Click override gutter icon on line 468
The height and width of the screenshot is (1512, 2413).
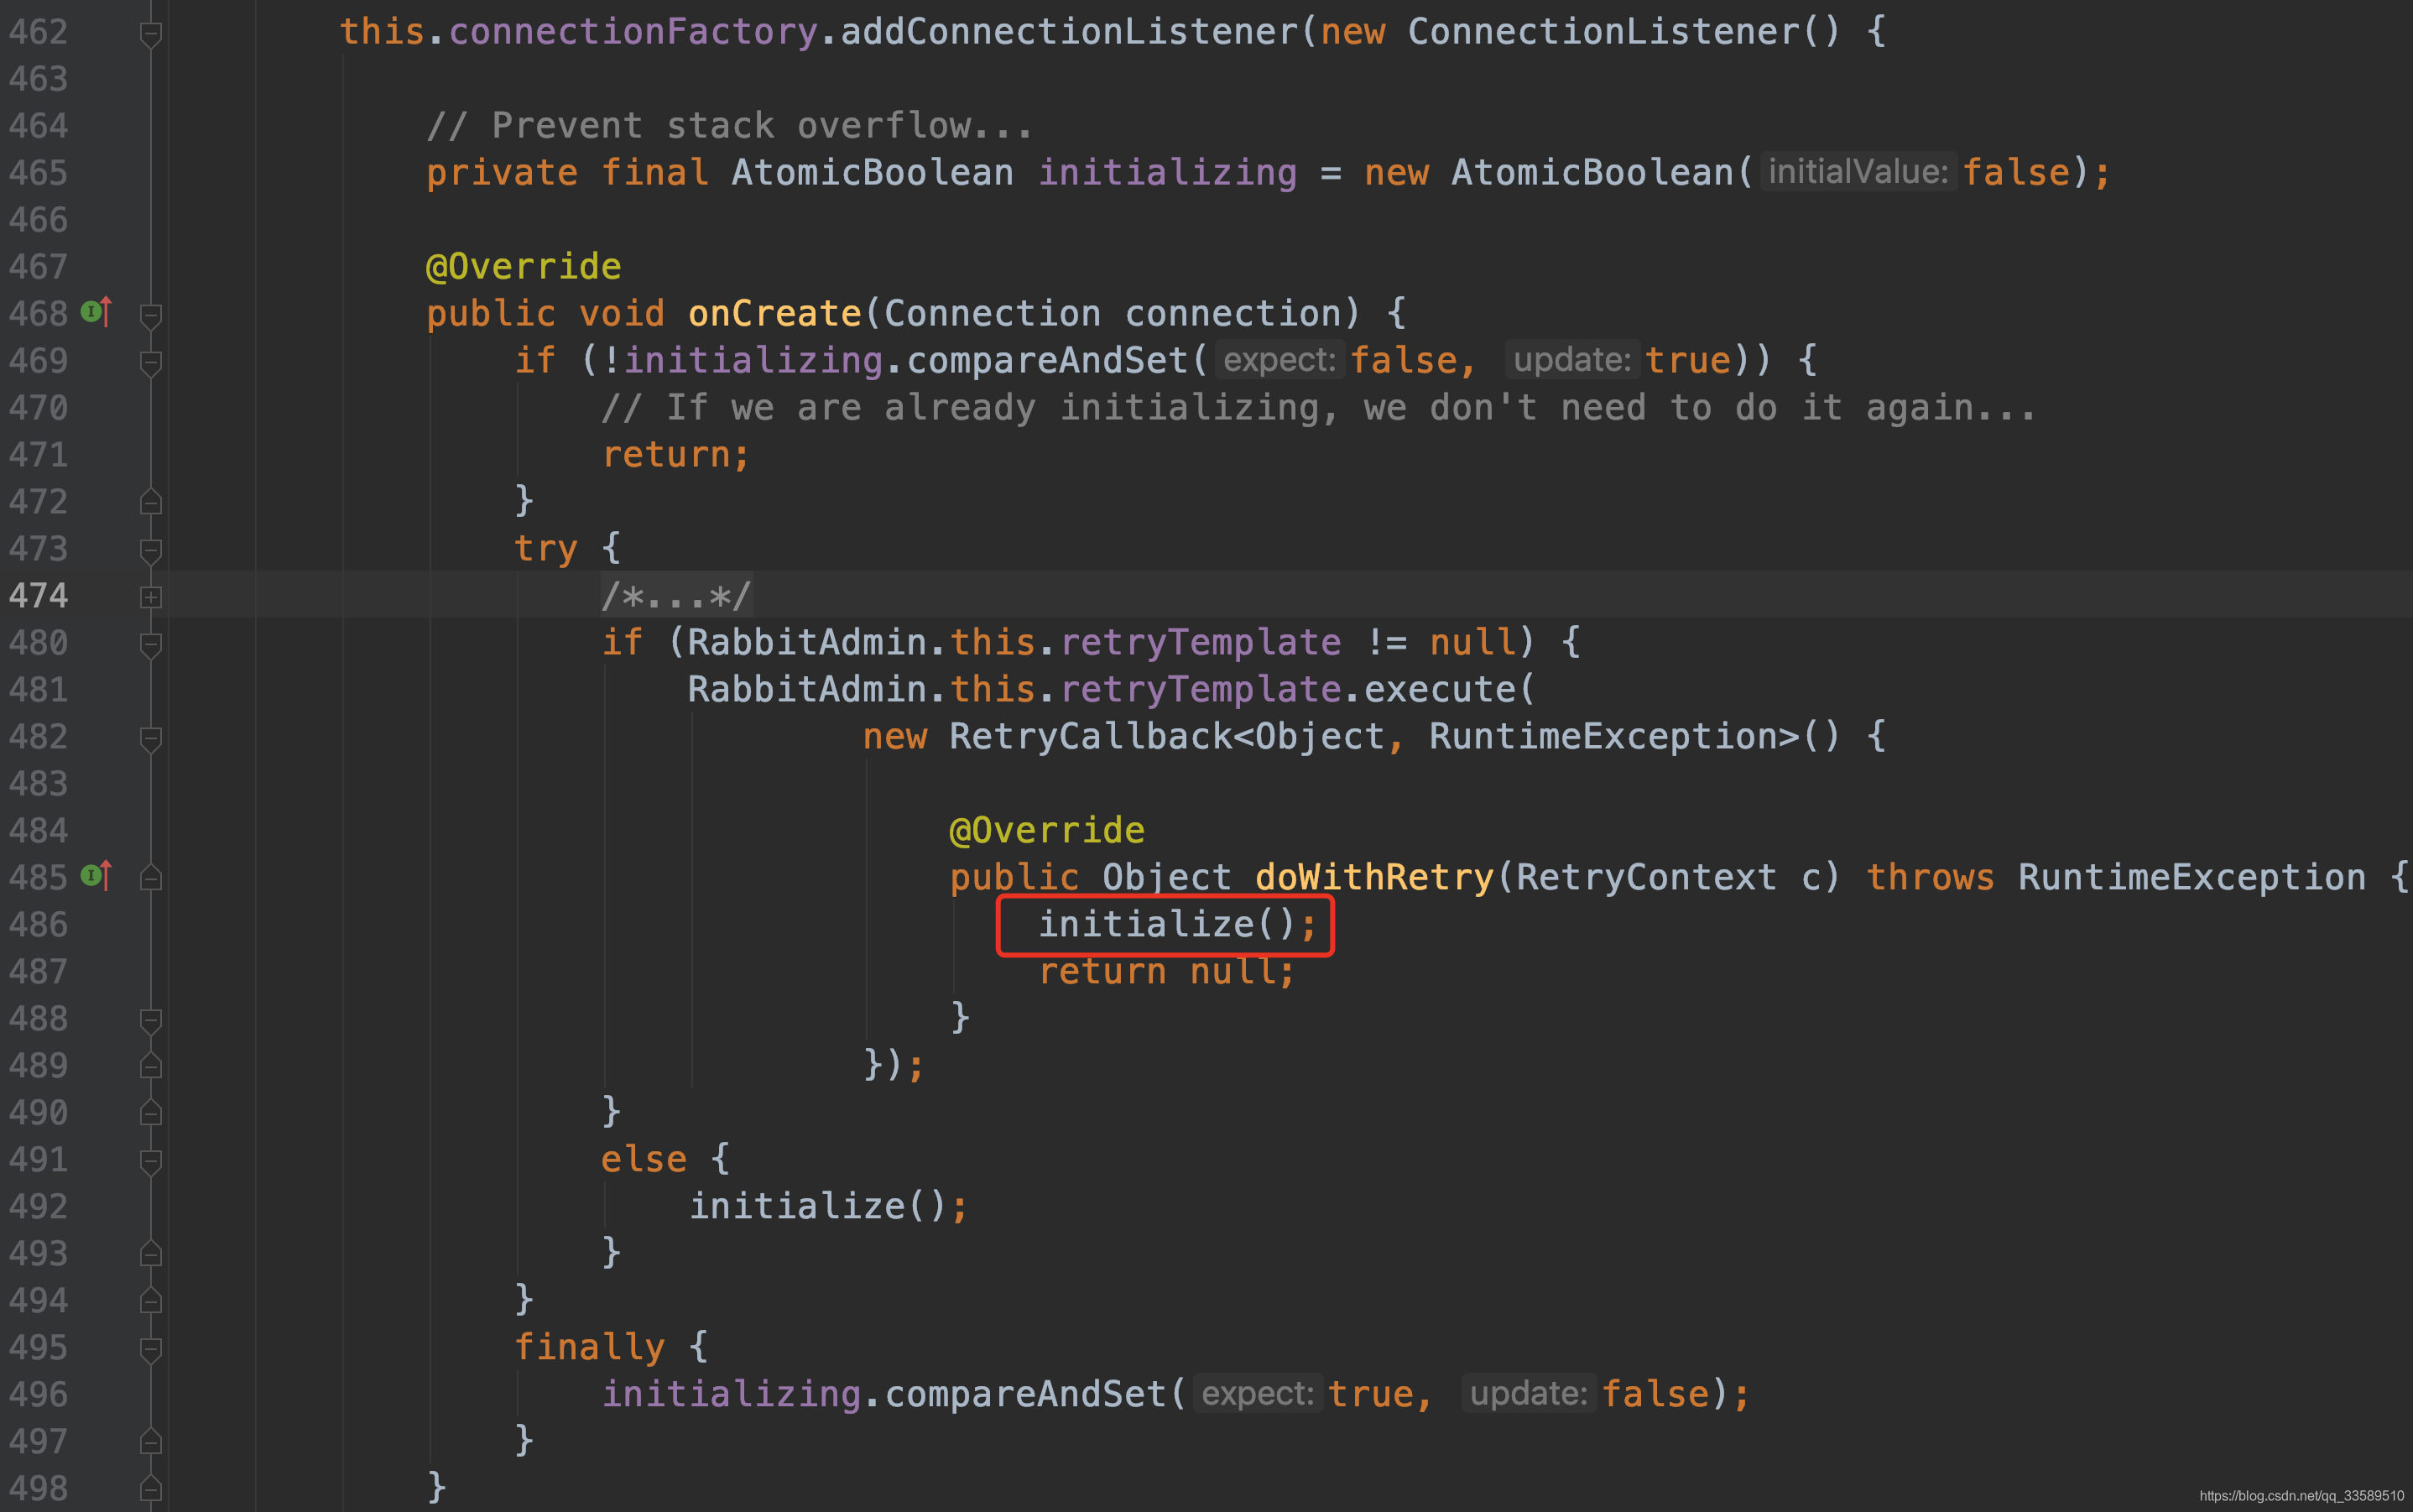coord(96,313)
